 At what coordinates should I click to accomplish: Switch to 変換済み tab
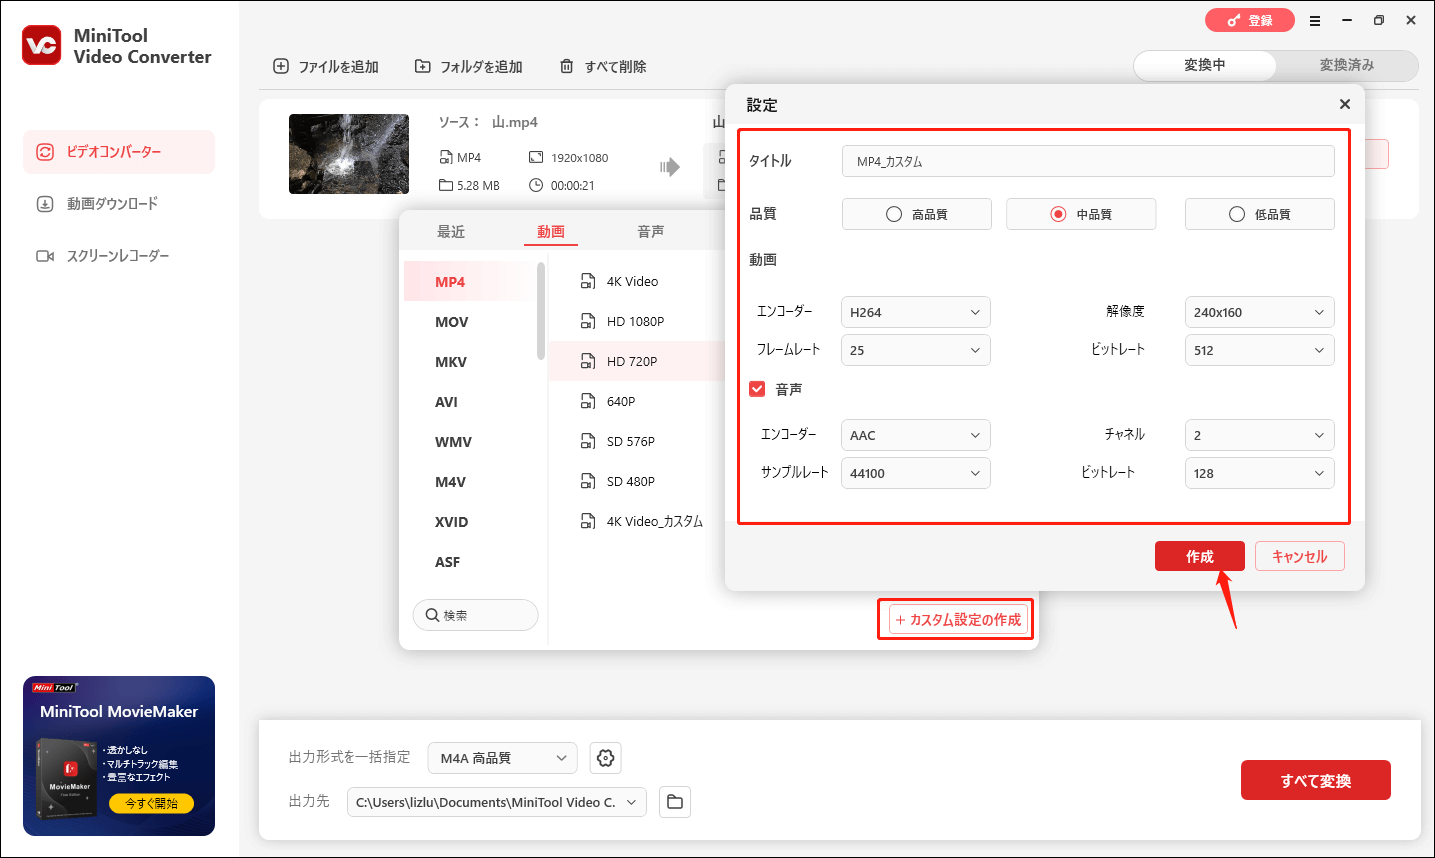tap(1347, 65)
